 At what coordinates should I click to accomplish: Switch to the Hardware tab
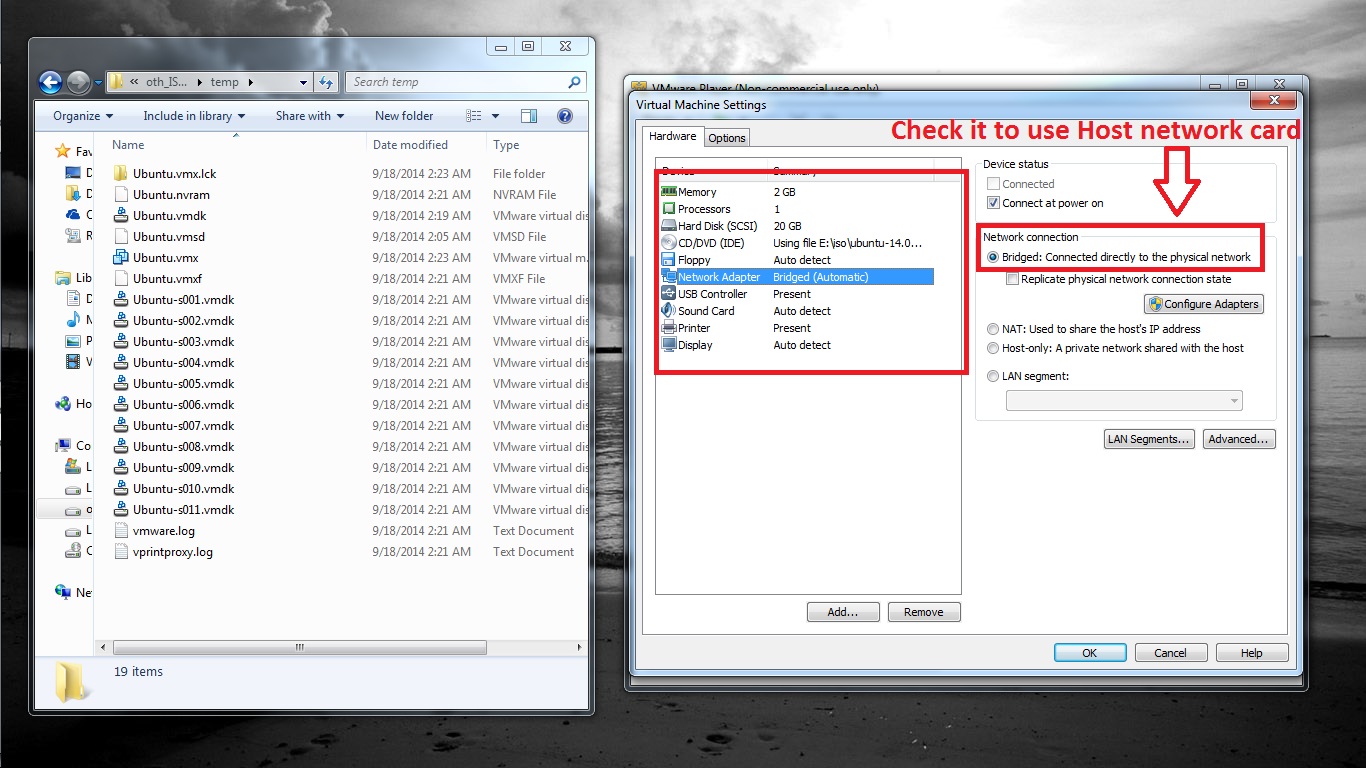click(x=672, y=137)
